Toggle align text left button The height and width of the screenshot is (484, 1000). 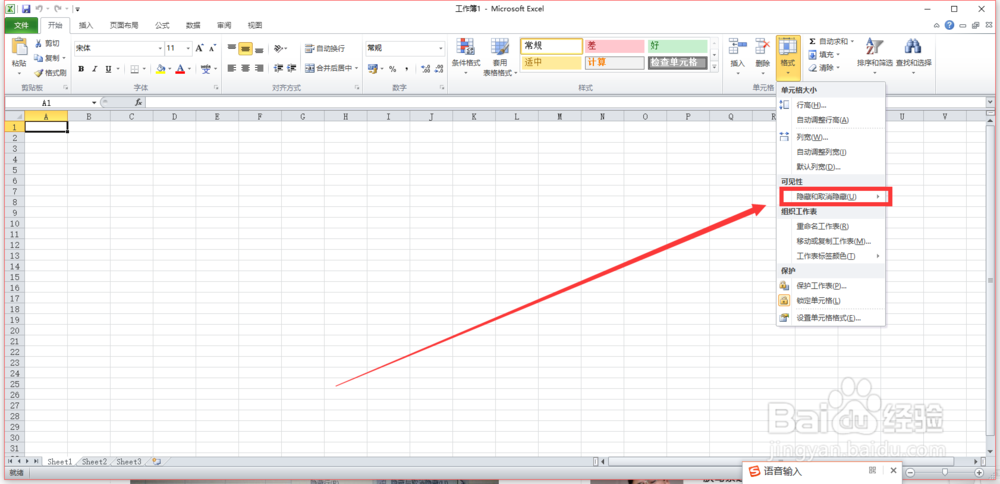coord(232,68)
